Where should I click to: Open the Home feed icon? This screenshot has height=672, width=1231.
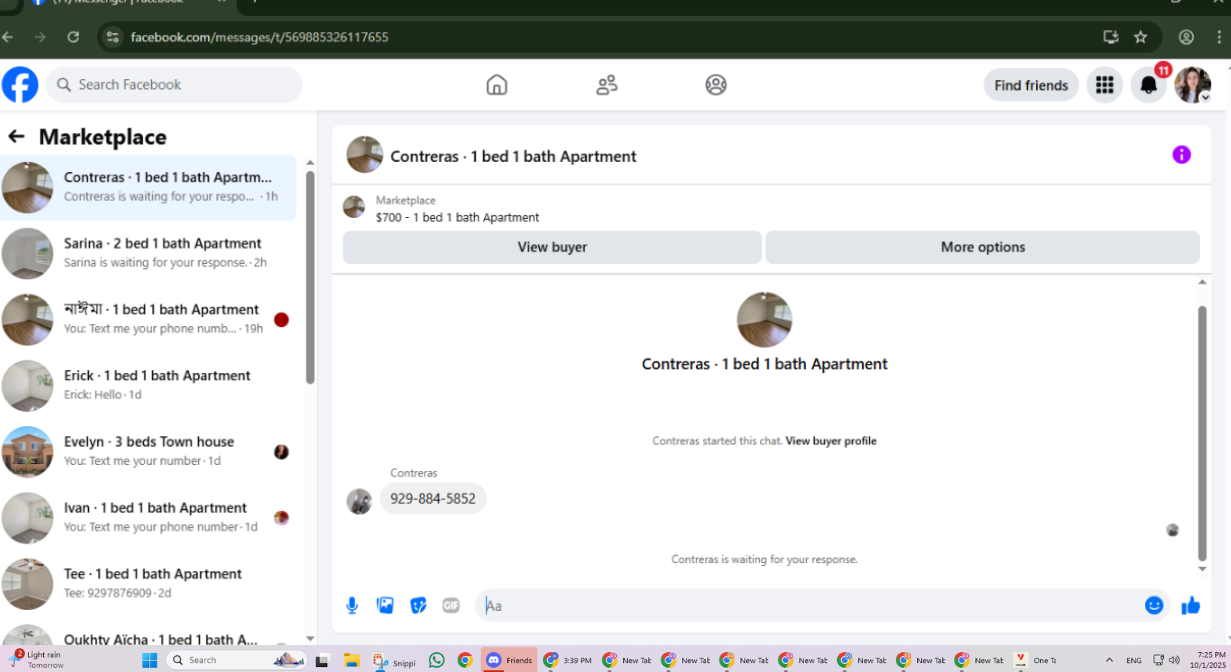pyautogui.click(x=497, y=85)
